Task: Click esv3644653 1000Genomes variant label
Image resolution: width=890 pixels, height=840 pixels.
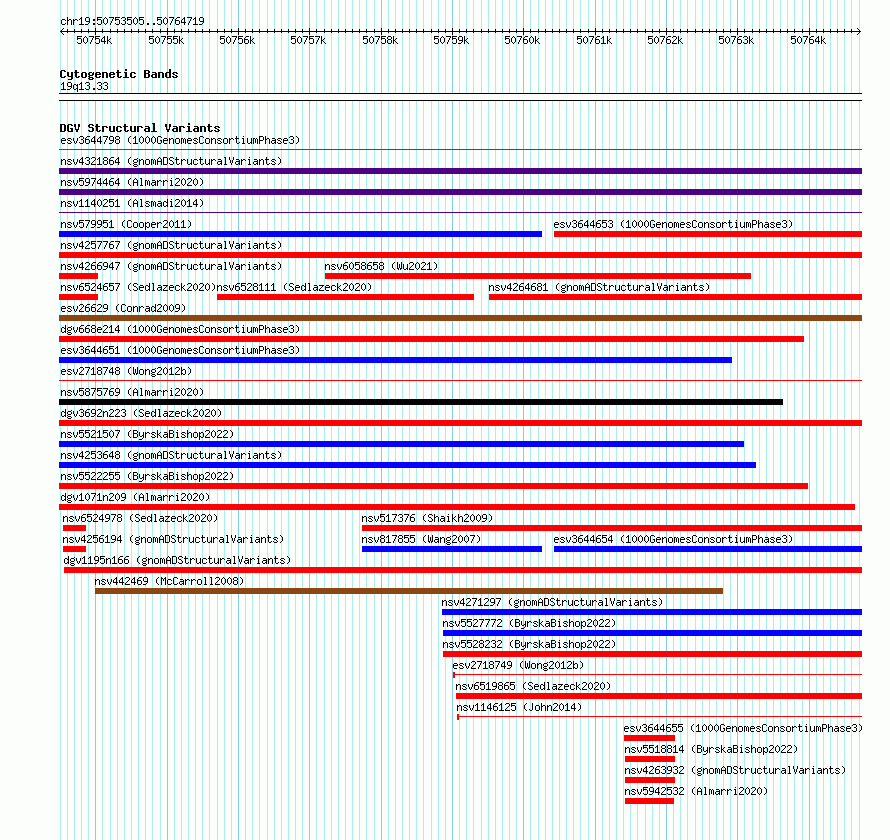Action: 673,224
